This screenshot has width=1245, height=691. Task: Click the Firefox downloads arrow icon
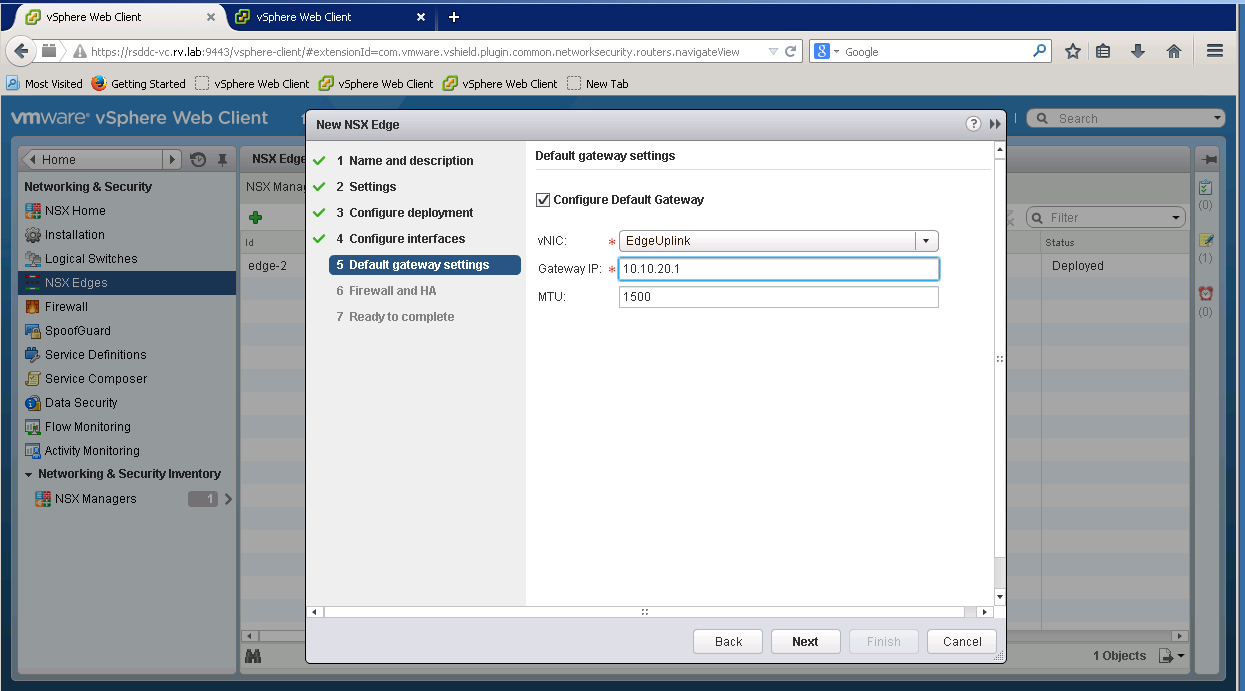point(1138,51)
